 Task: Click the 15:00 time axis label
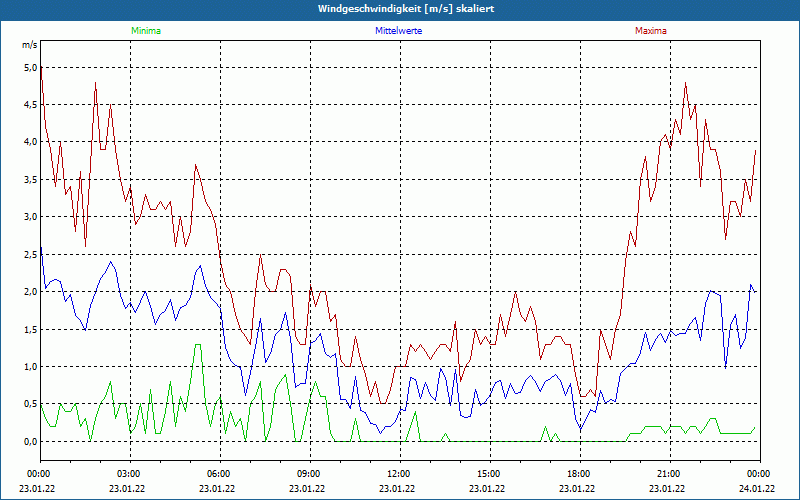click(490, 474)
